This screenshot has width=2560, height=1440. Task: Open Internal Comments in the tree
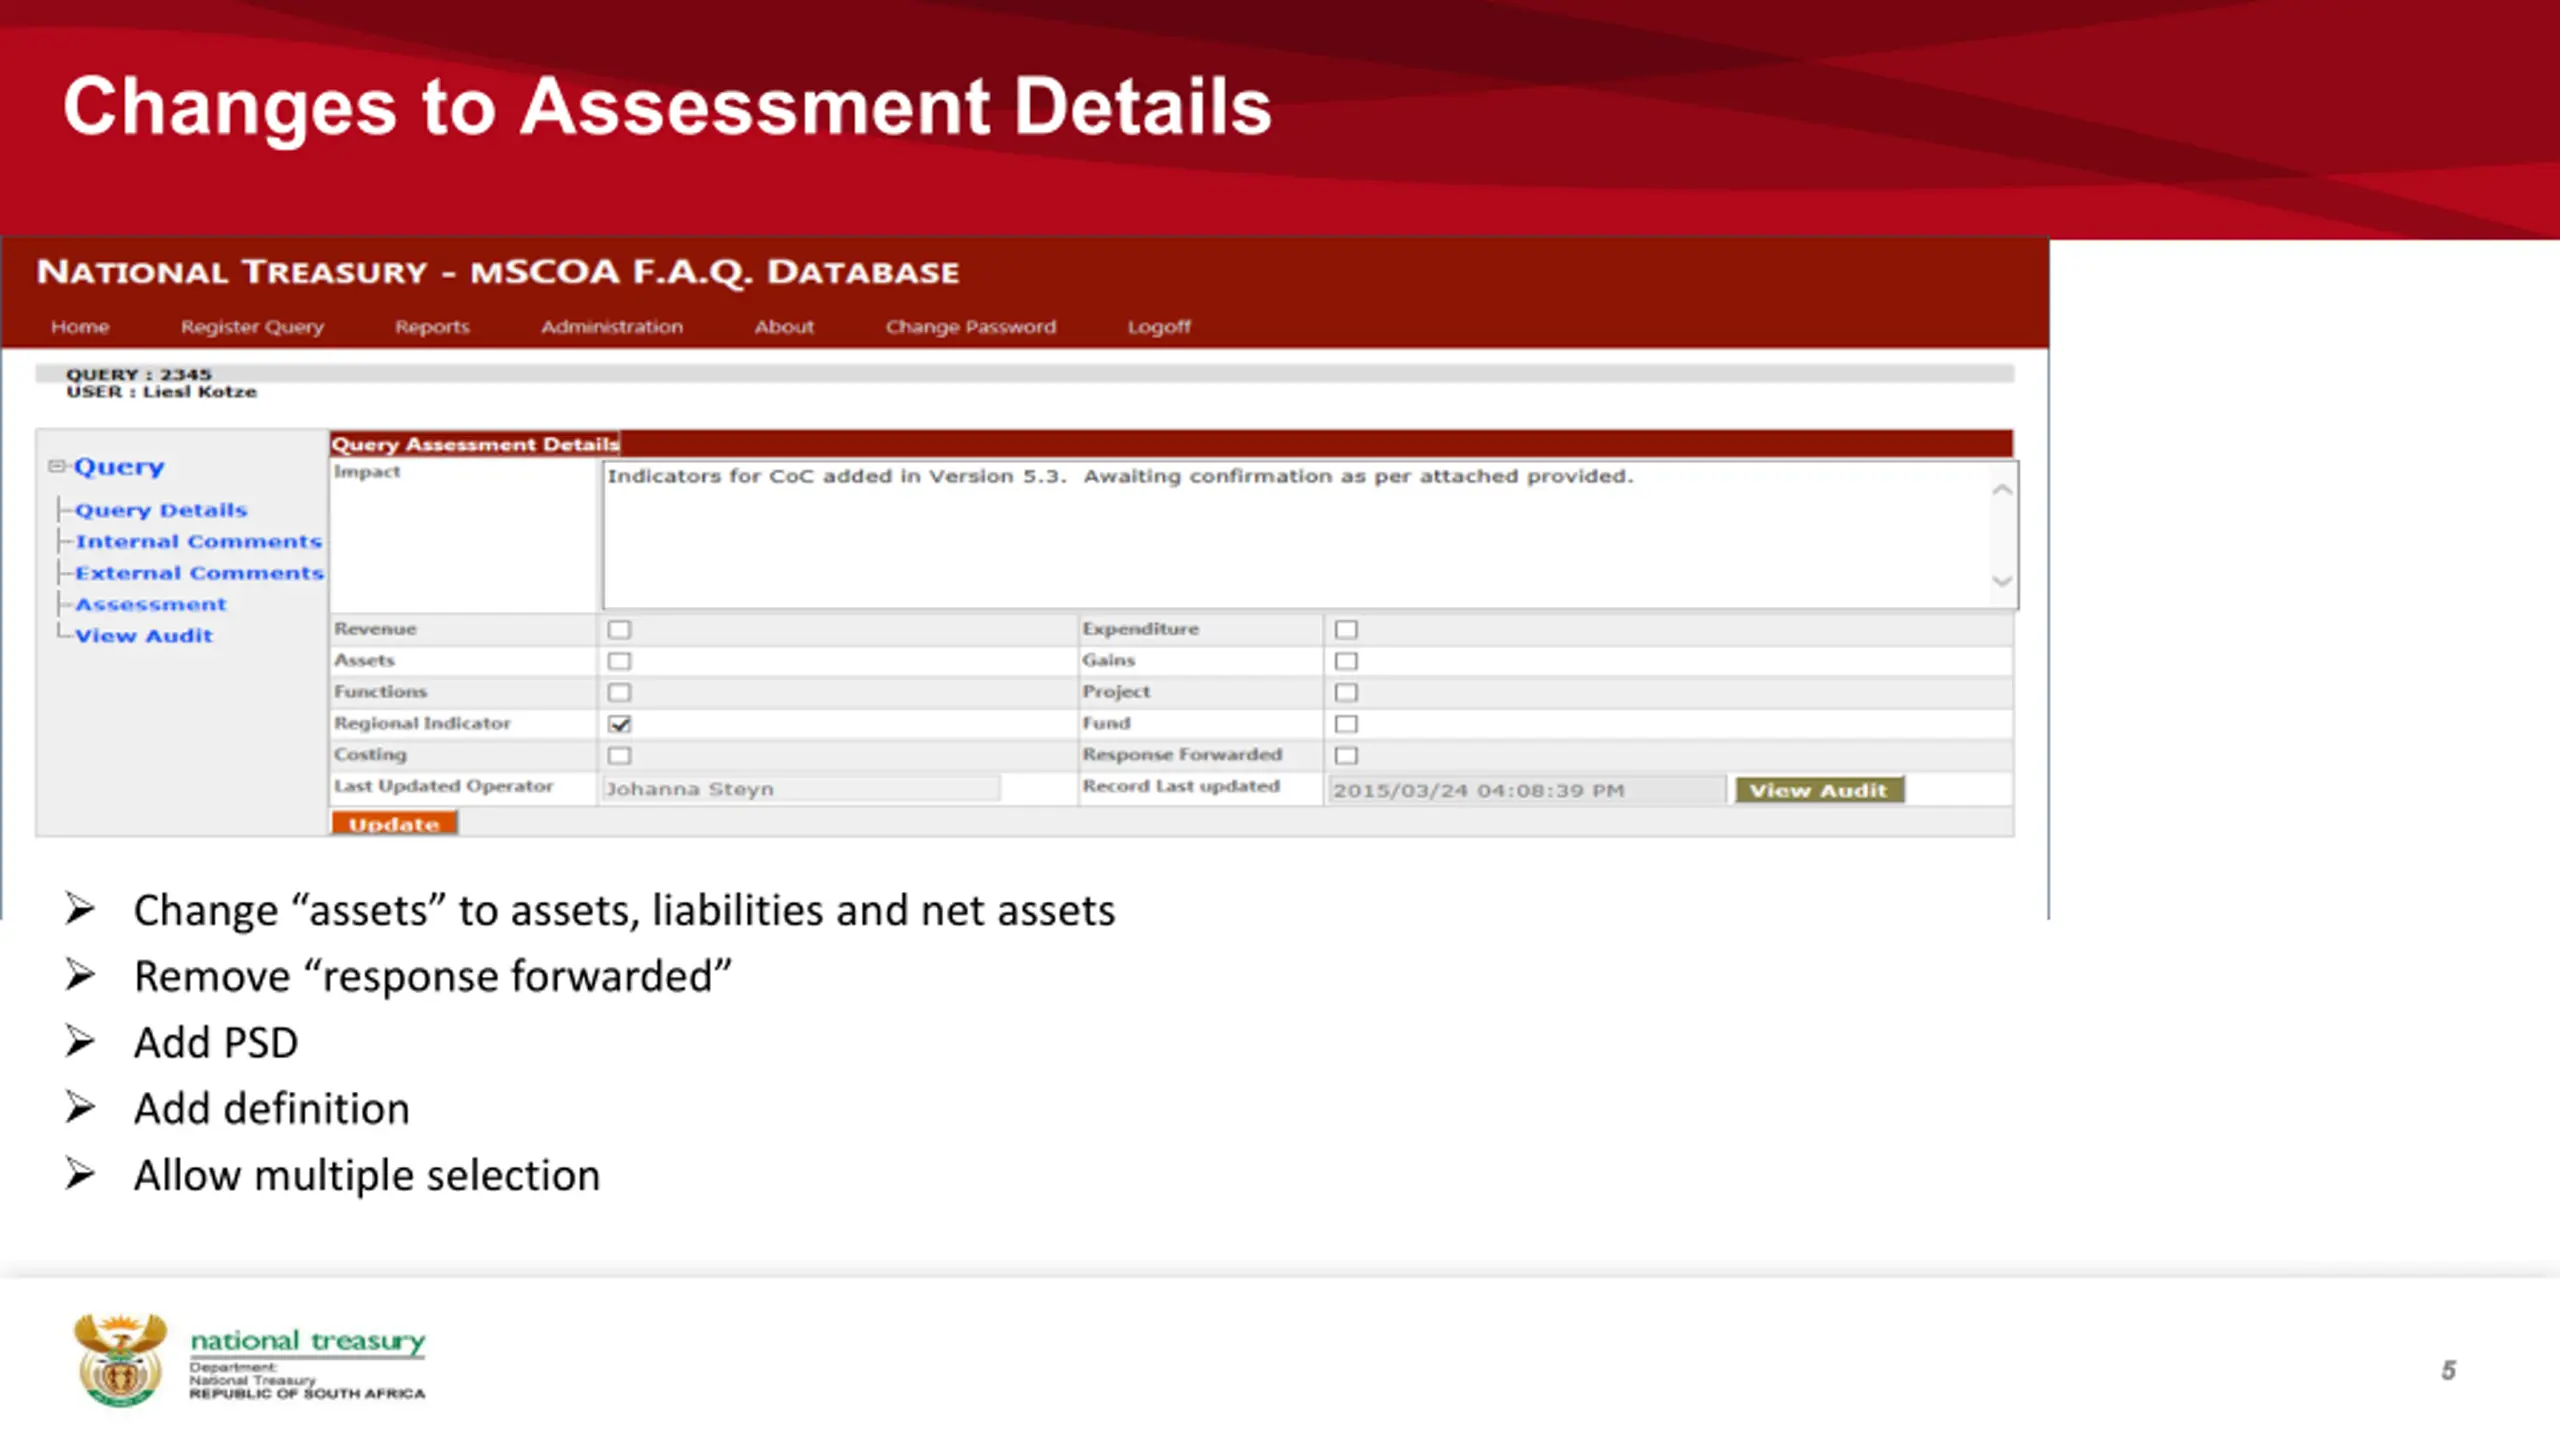tap(199, 541)
